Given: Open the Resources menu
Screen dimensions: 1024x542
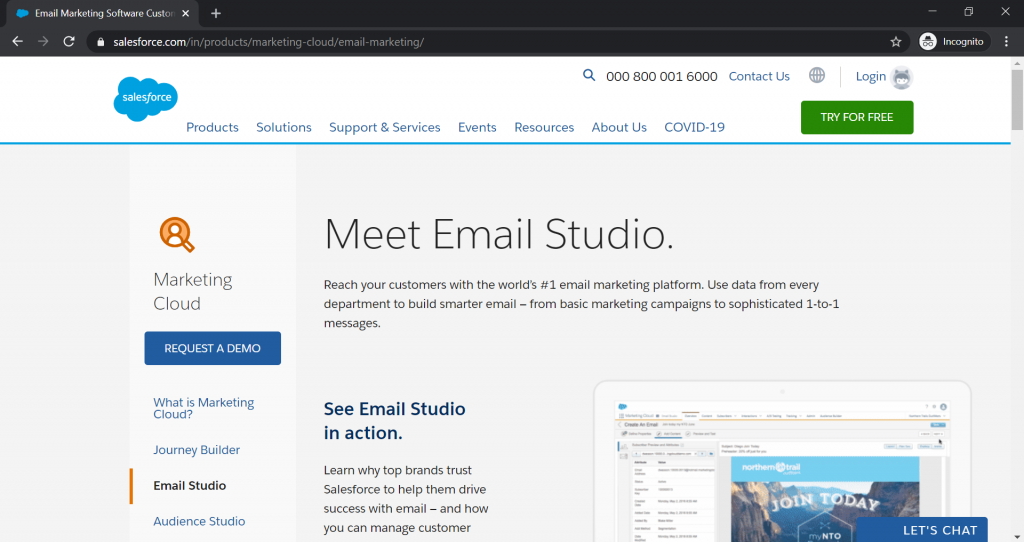Looking at the screenshot, I should click(544, 127).
